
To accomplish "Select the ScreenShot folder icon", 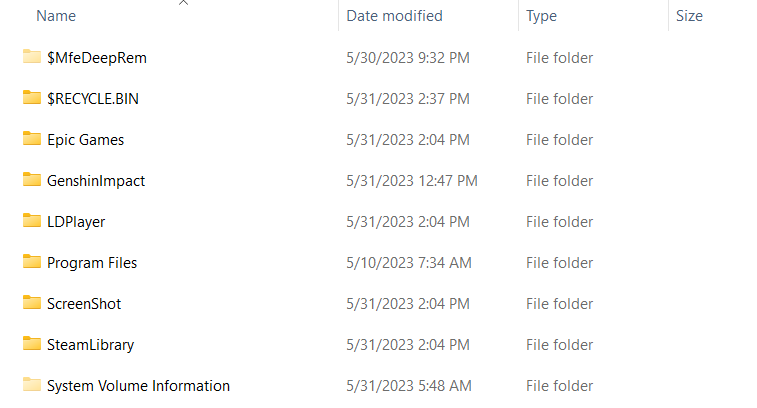I will point(32,303).
